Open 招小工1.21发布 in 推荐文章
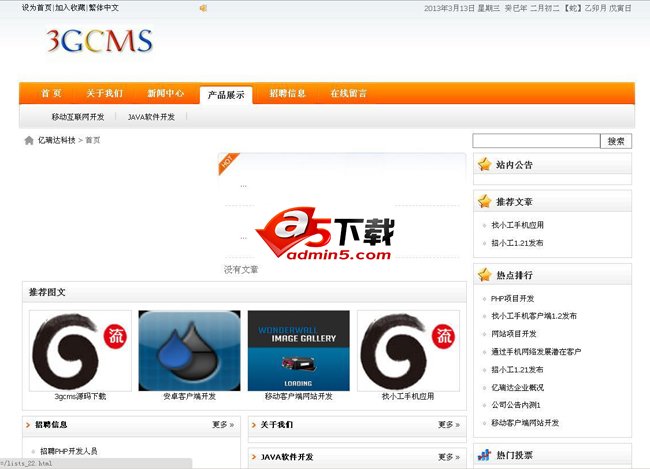650x469 pixels. point(517,243)
